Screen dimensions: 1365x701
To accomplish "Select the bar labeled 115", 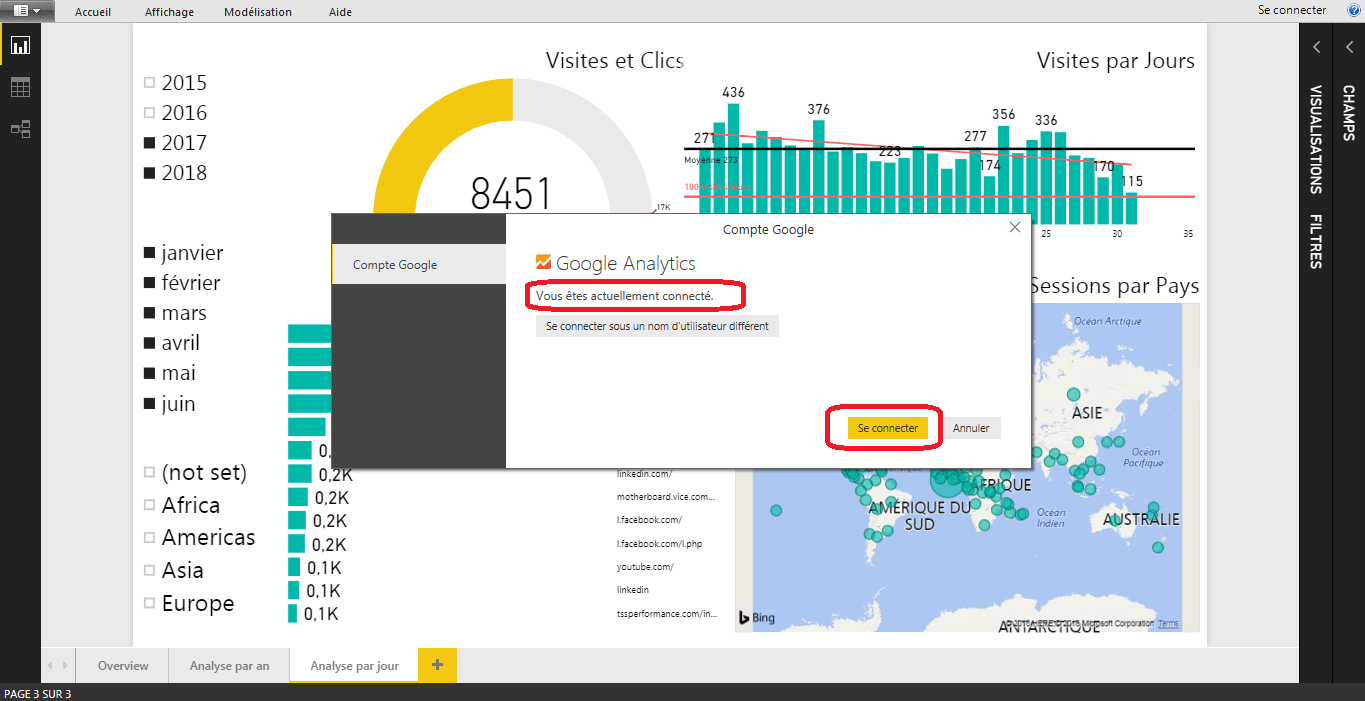I will click(x=1132, y=208).
